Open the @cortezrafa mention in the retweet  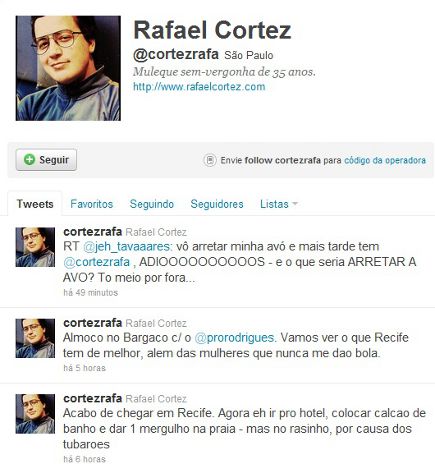97,262
